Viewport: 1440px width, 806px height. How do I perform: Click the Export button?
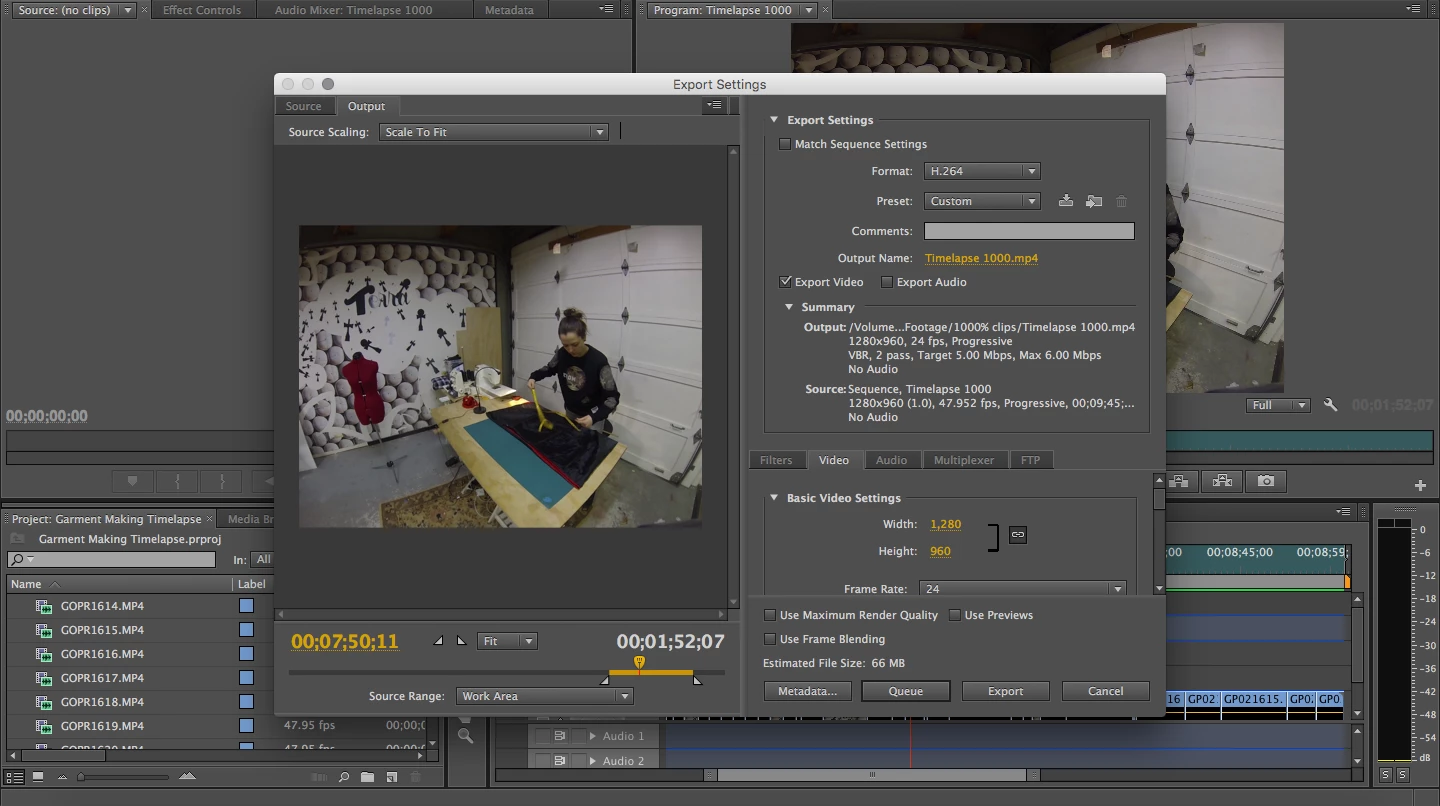tap(1005, 691)
